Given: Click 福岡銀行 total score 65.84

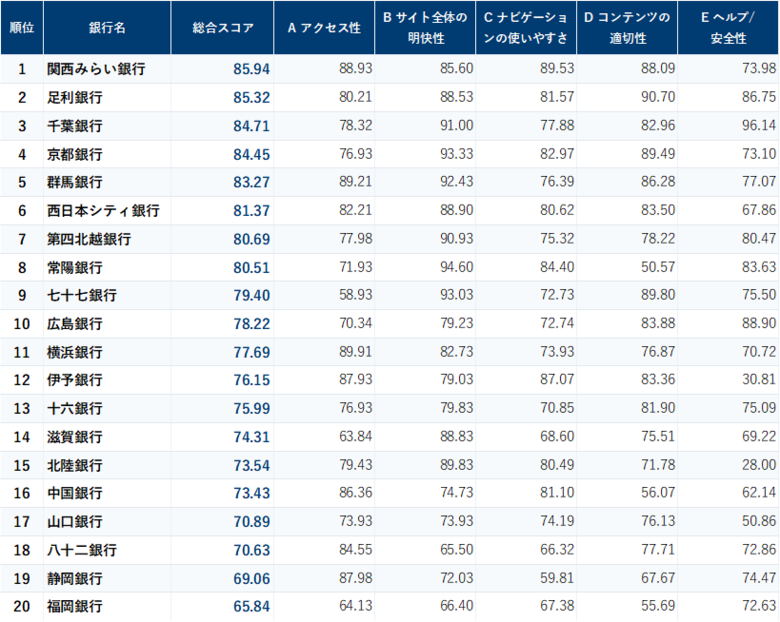Looking at the screenshot, I should pyautogui.click(x=252, y=606).
